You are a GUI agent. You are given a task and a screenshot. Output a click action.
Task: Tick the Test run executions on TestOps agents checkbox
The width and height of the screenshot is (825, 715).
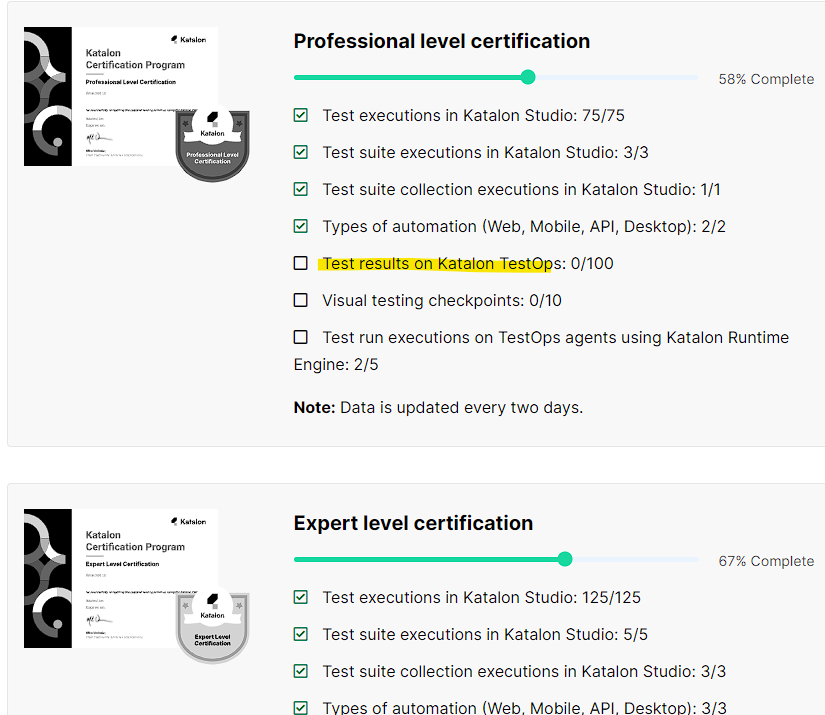pyautogui.click(x=300, y=337)
